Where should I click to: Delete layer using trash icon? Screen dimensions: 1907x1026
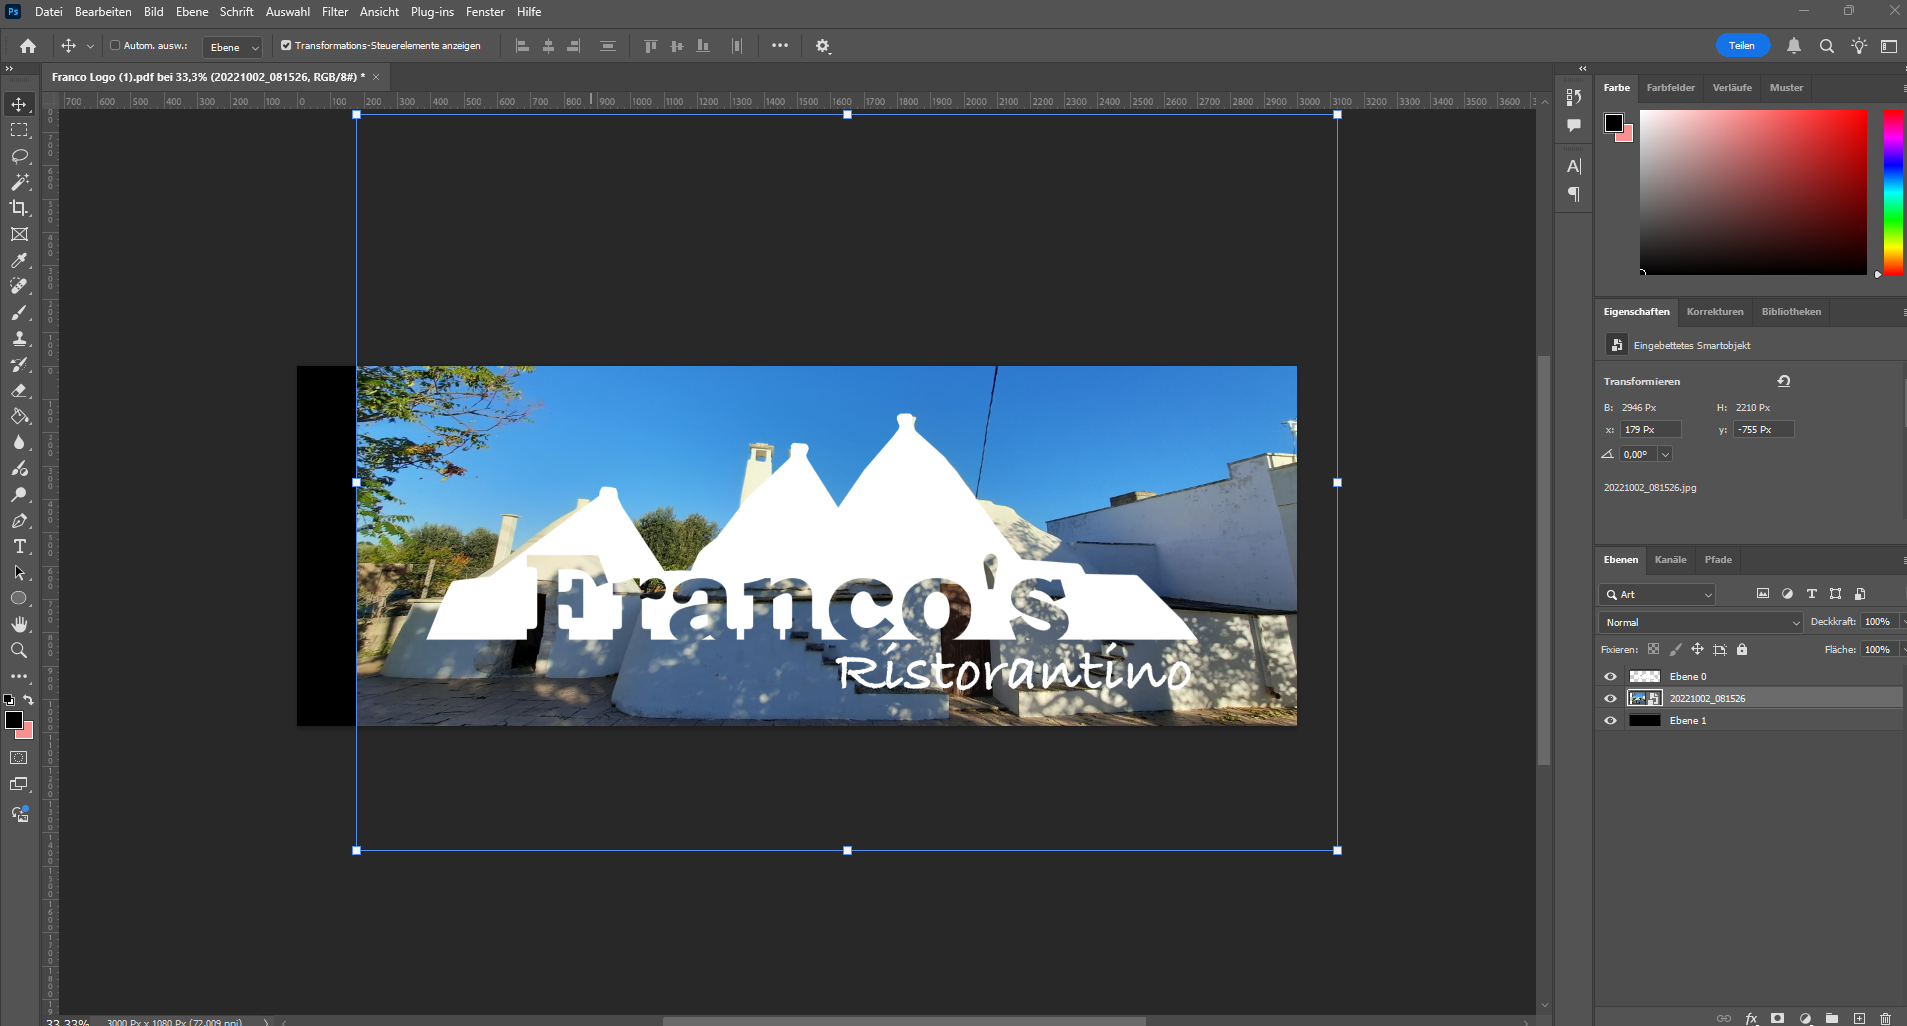(1885, 1018)
